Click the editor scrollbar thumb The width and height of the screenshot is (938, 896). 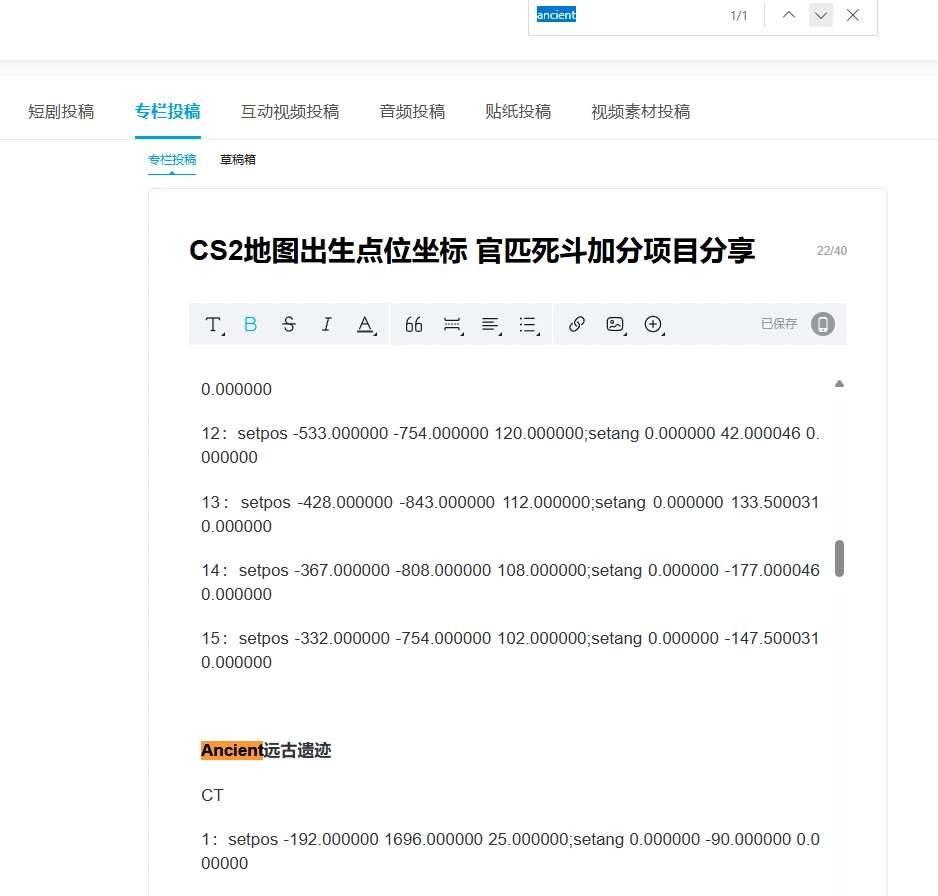(x=839, y=559)
